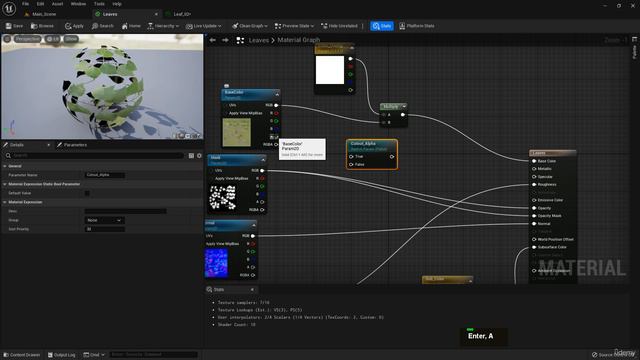Click Roughness input pin on Leaves node
The width and height of the screenshot is (640, 360).
pos(534,184)
